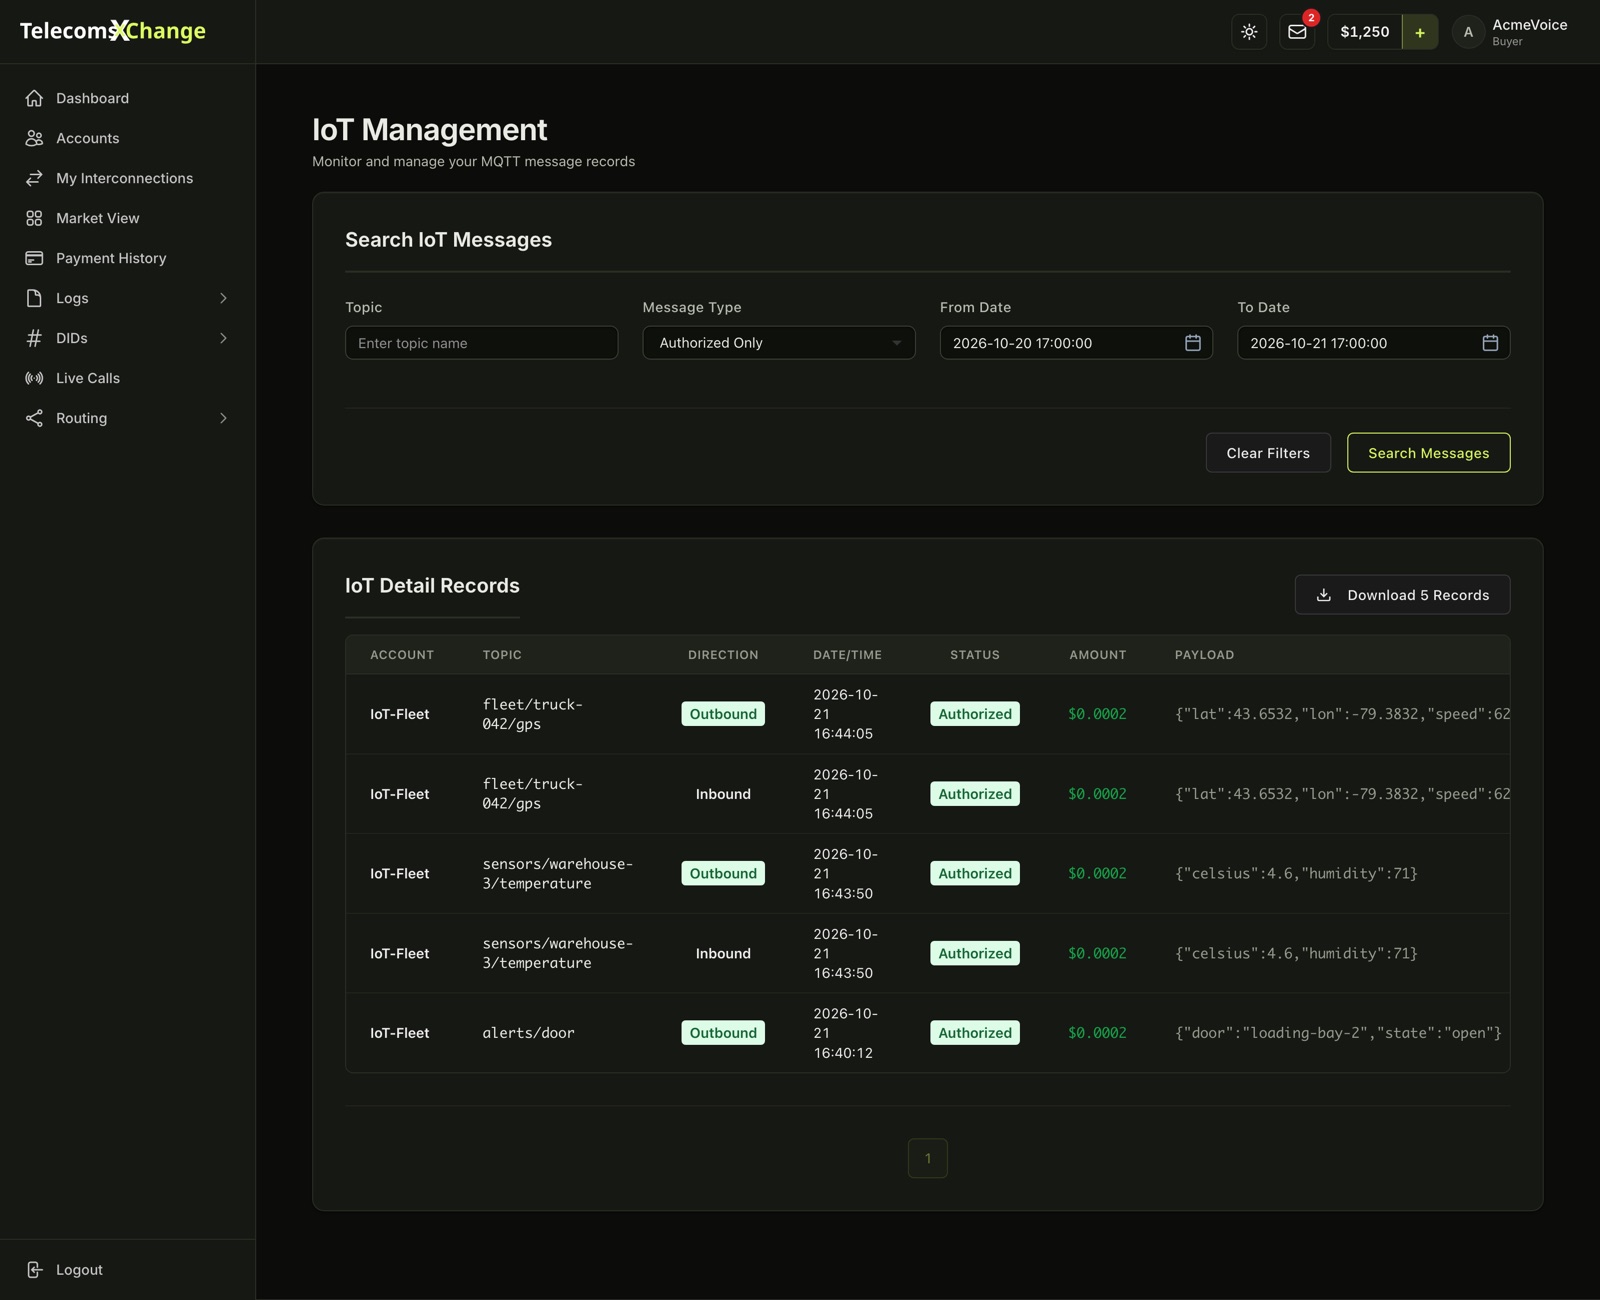Click Outbound badge in alerts/door row
This screenshot has width=1600, height=1300.
tap(723, 1033)
